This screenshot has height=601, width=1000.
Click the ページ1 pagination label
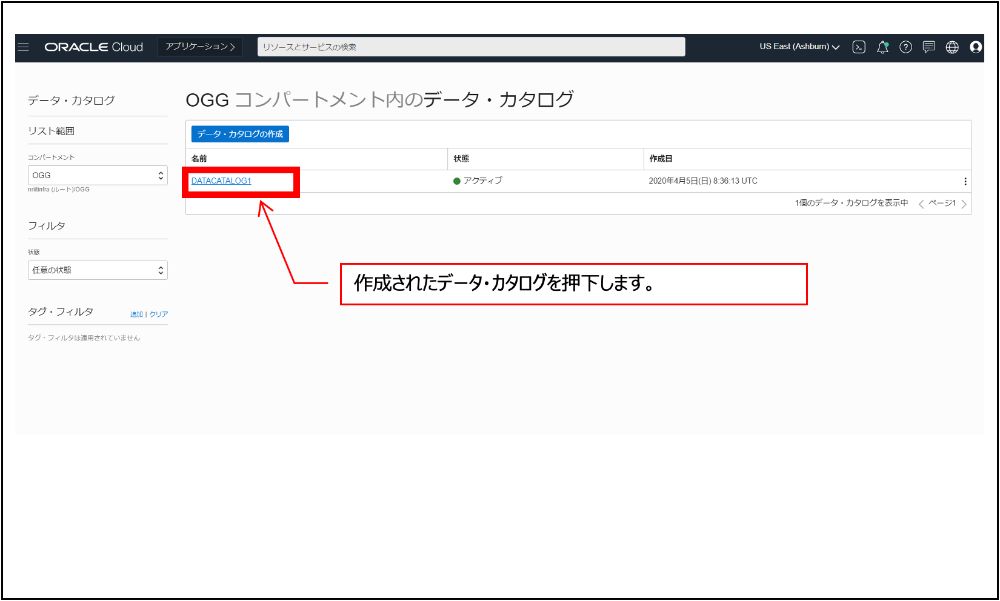click(x=942, y=204)
